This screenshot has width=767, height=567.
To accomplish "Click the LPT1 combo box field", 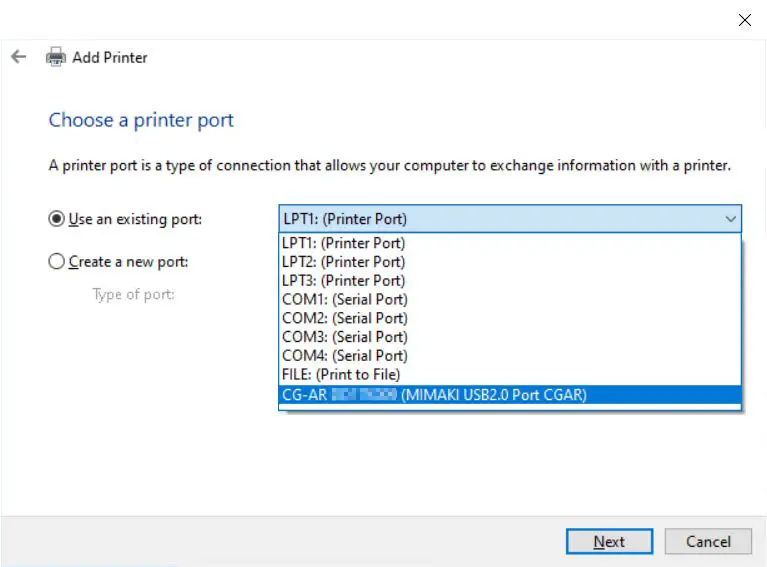I will (510, 219).
